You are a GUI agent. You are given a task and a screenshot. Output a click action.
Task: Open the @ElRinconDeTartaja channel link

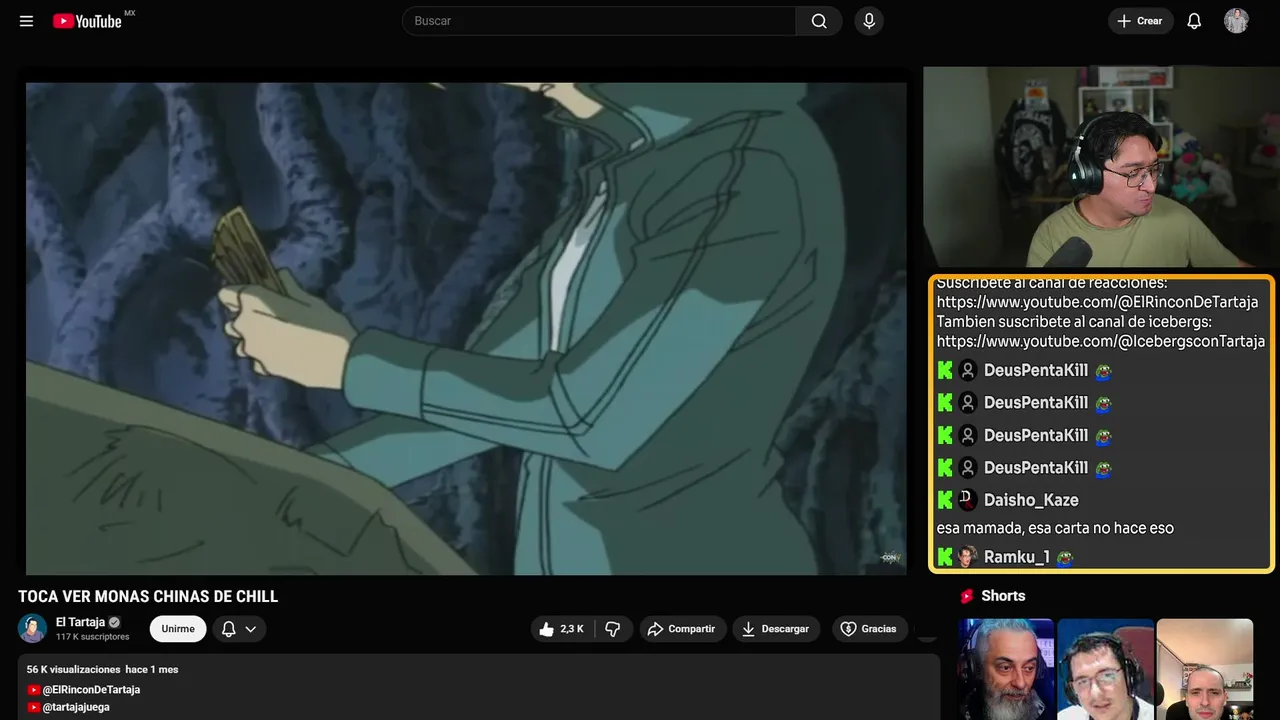coord(91,690)
